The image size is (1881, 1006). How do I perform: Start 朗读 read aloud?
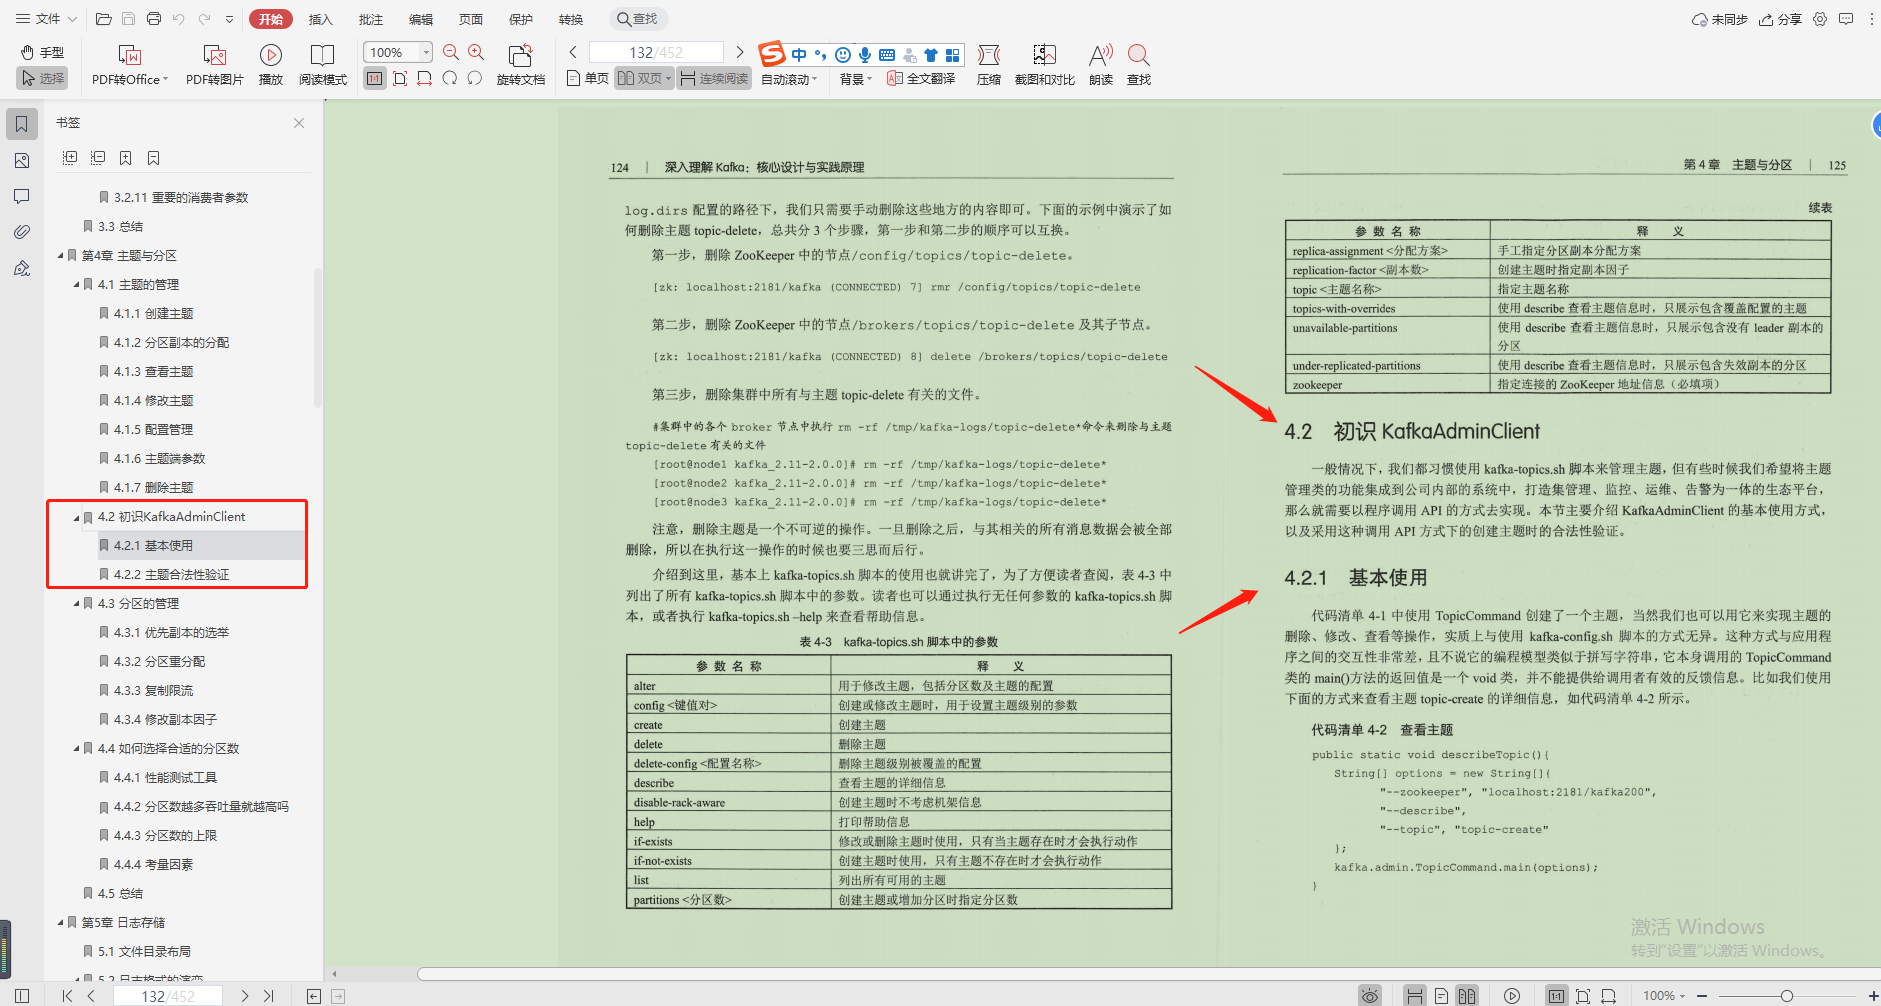click(x=1100, y=65)
